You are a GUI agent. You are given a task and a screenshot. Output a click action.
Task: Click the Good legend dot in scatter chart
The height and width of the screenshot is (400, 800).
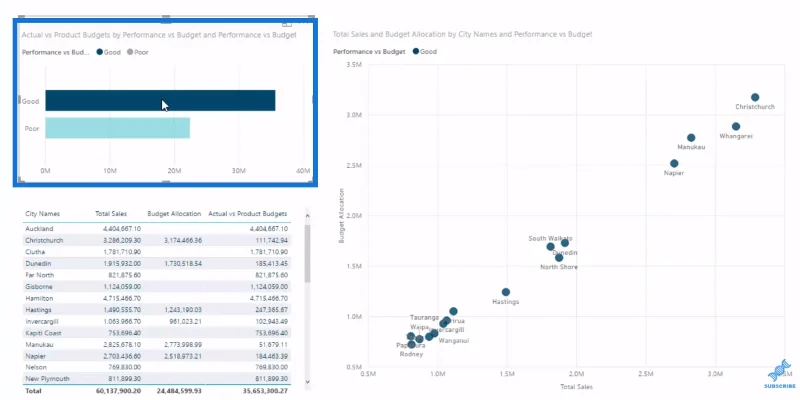coord(416,52)
